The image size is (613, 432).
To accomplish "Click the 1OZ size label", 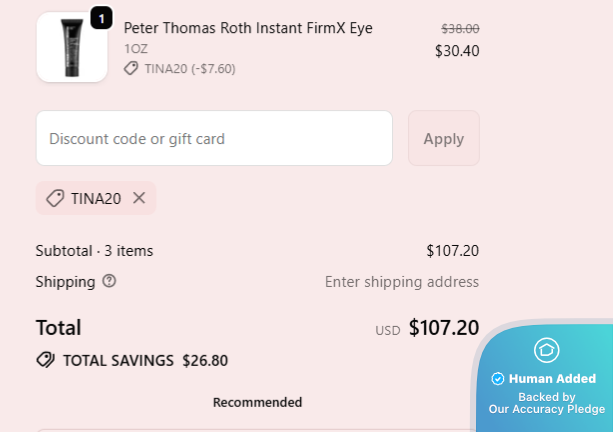I will tap(136, 48).
